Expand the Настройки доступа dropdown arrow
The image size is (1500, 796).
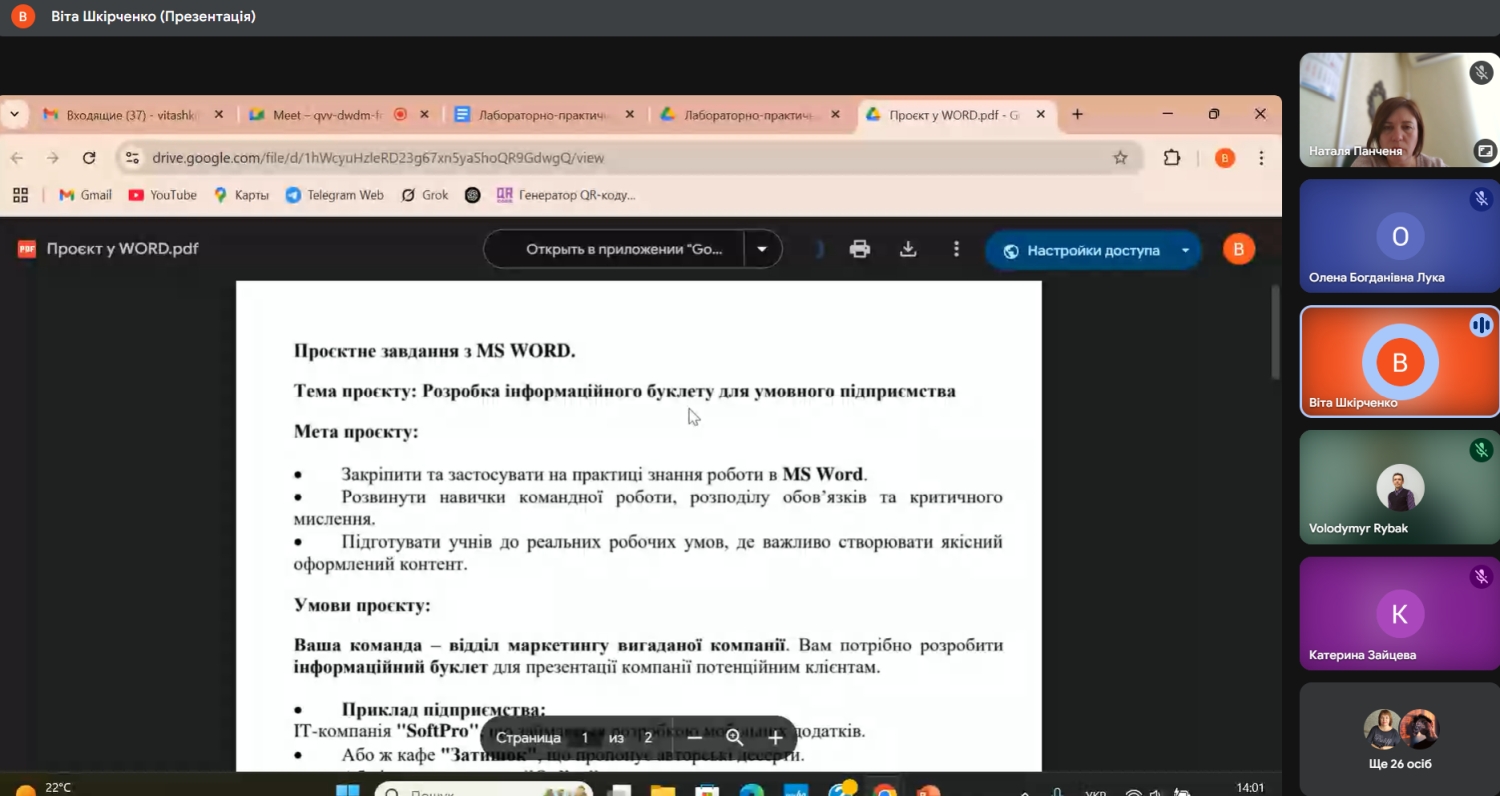[x=1185, y=250]
